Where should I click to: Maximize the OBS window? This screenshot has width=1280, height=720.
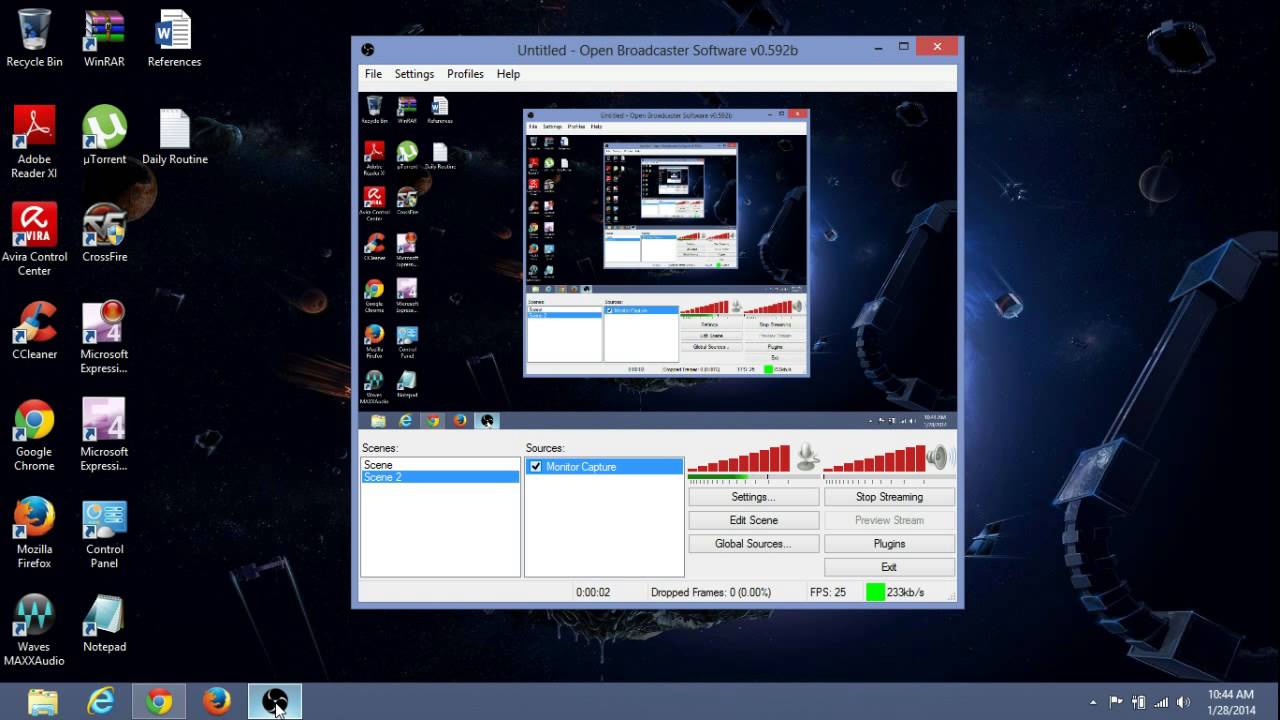click(904, 47)
